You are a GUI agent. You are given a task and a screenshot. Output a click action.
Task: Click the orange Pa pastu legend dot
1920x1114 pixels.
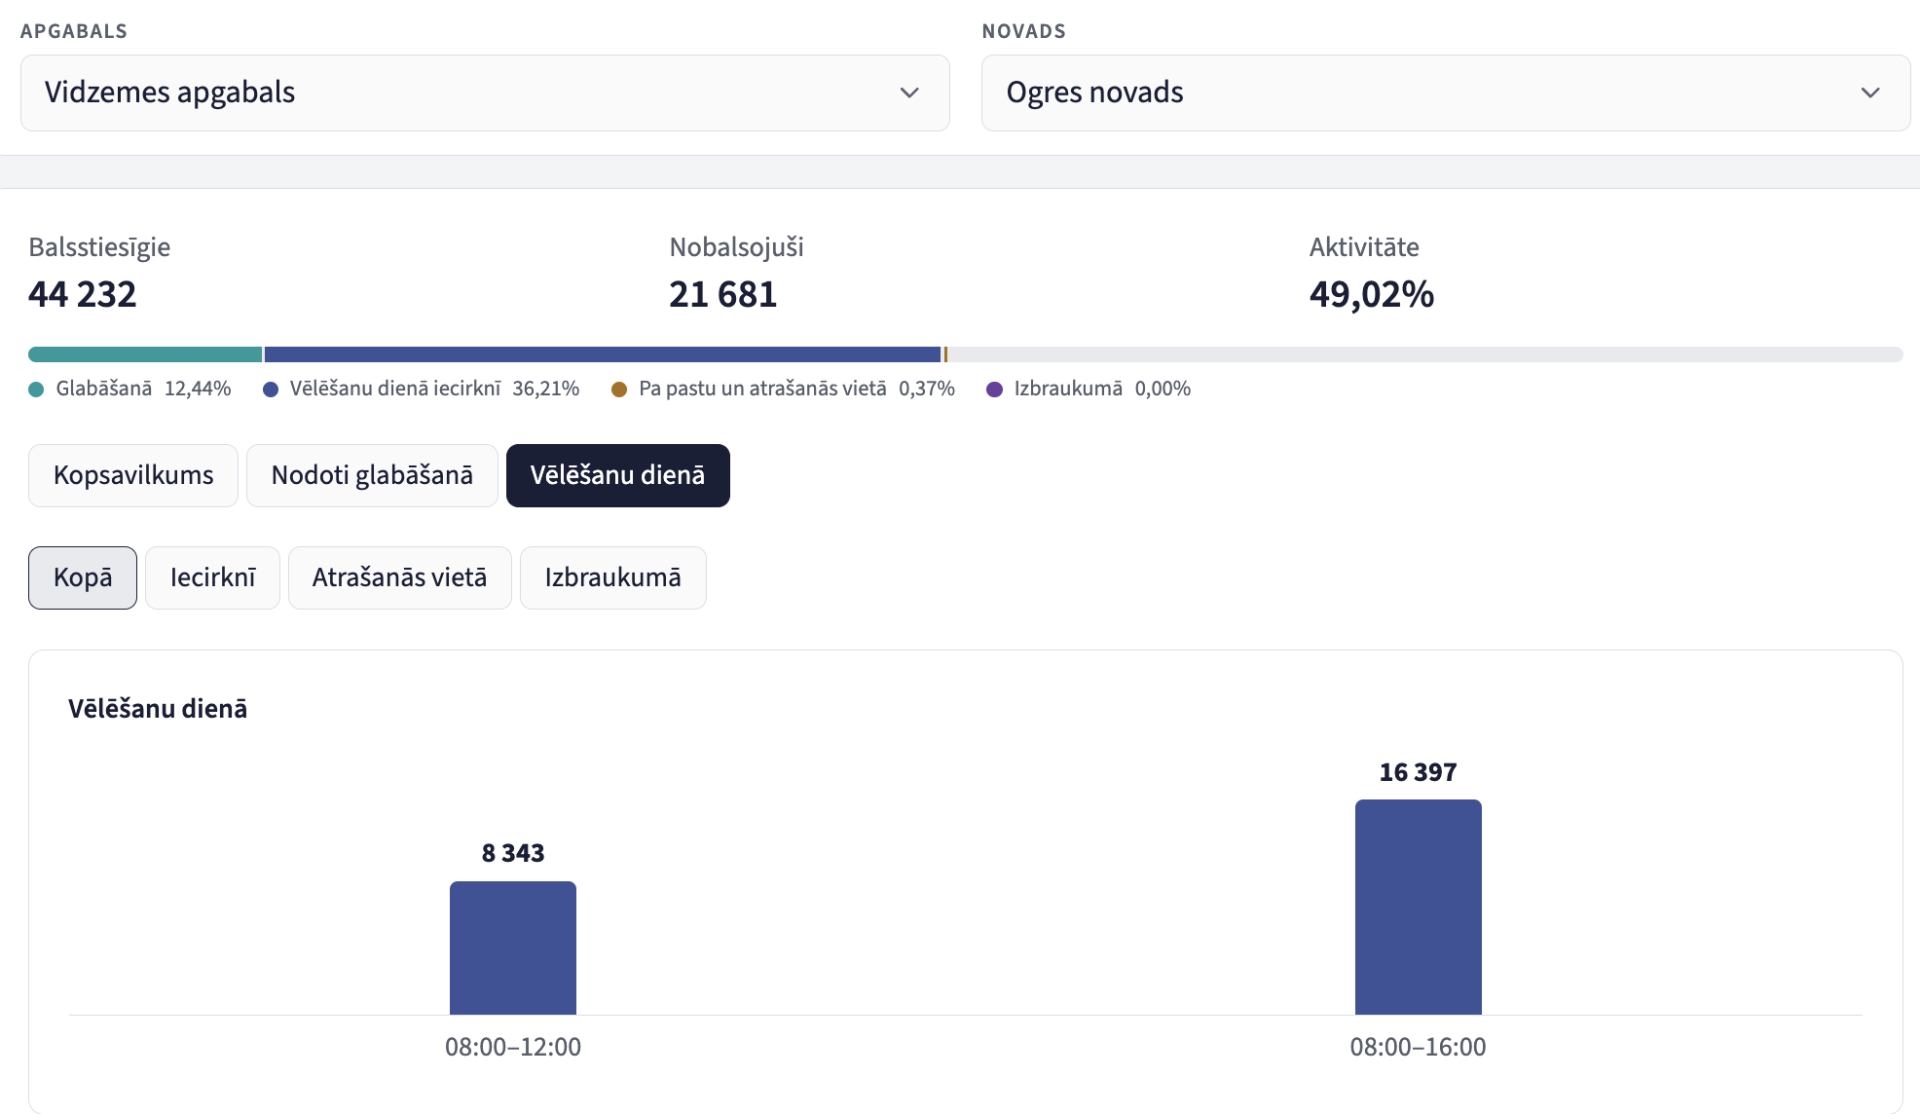pyautogui.click(x=619, y=389)
